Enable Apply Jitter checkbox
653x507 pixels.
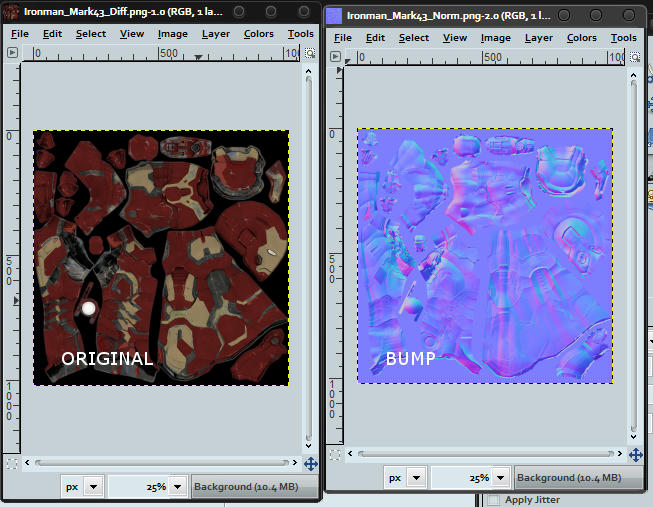point(493,500)
